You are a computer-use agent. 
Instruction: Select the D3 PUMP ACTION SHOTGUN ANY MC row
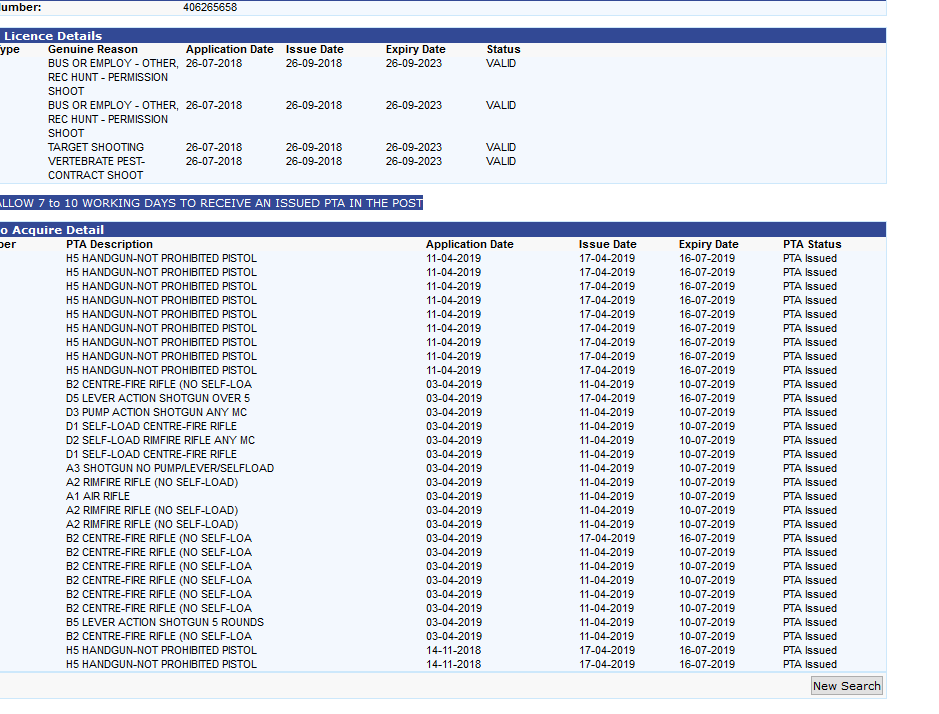pos(156,412)
